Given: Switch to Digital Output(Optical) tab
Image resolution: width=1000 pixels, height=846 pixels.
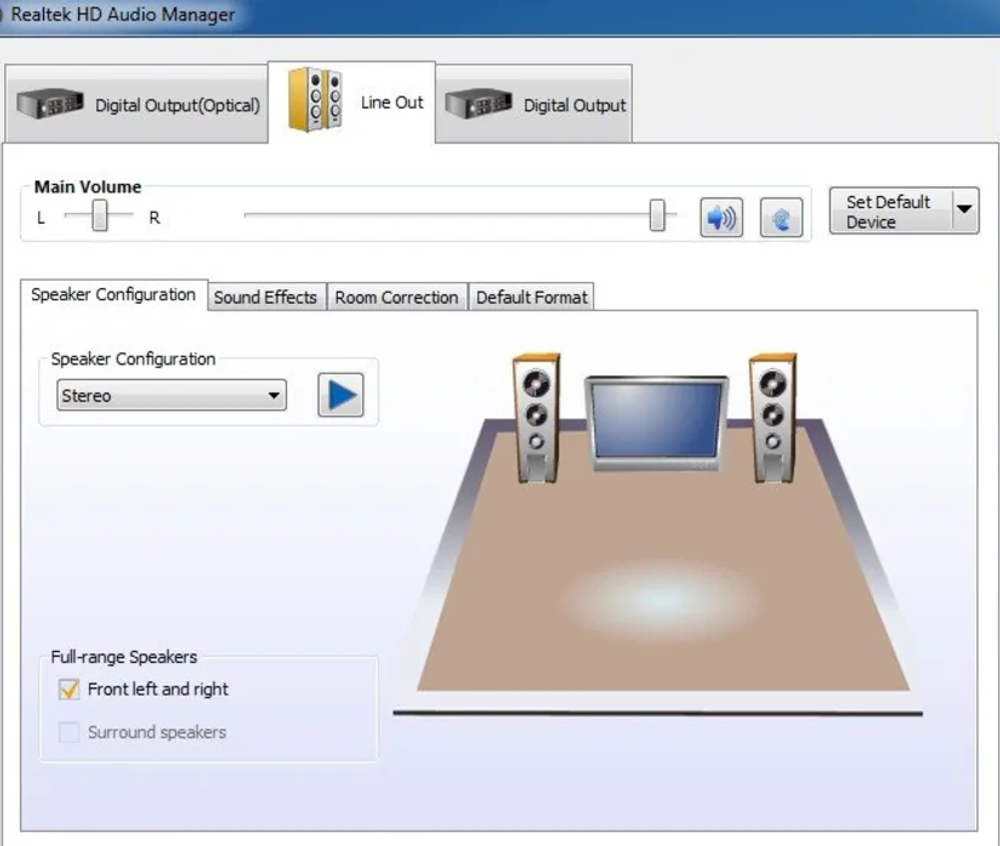Looking at the screenshot, I should click(x=136, y=104).
